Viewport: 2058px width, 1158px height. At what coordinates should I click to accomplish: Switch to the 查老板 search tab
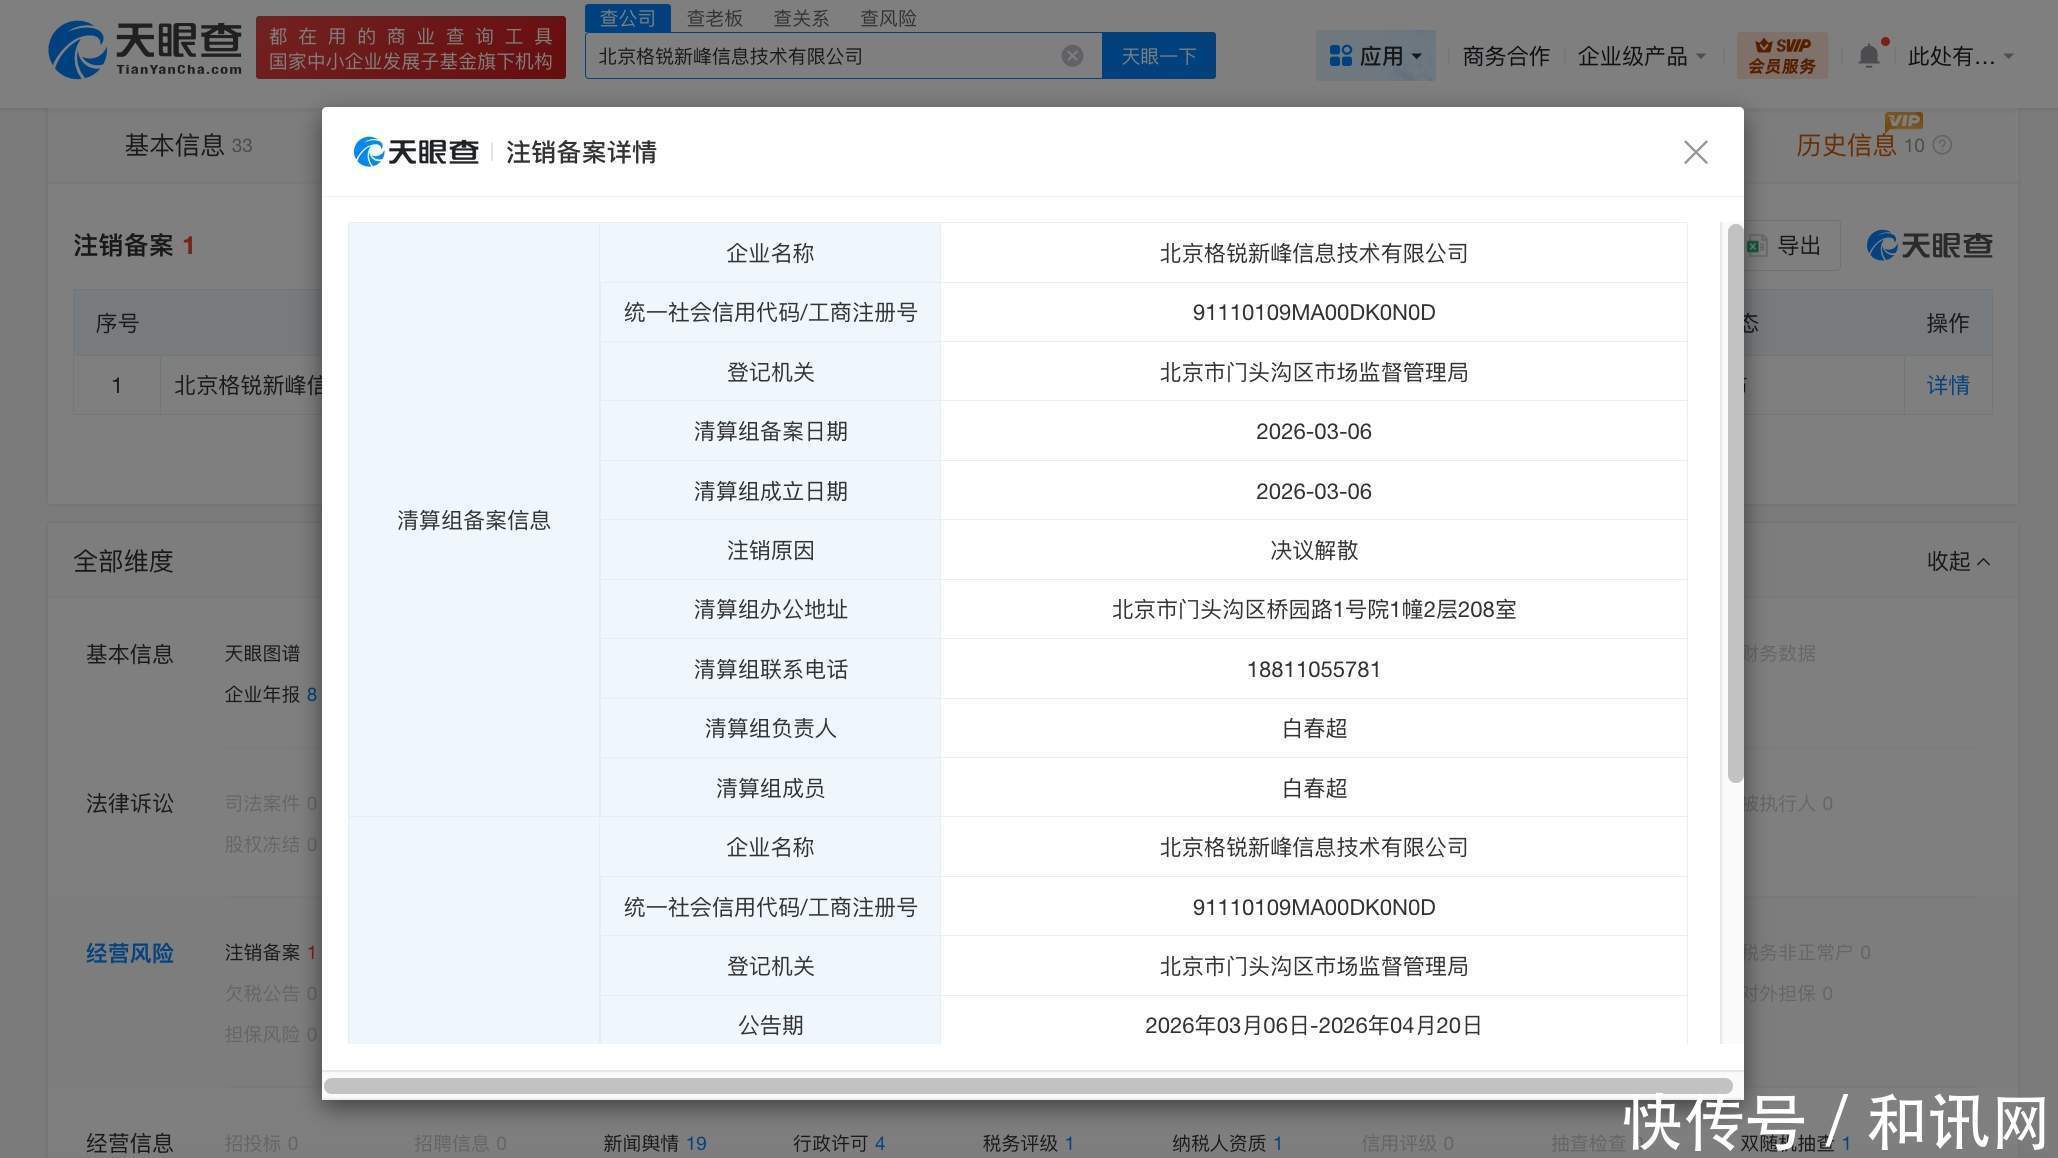point(714,18)
